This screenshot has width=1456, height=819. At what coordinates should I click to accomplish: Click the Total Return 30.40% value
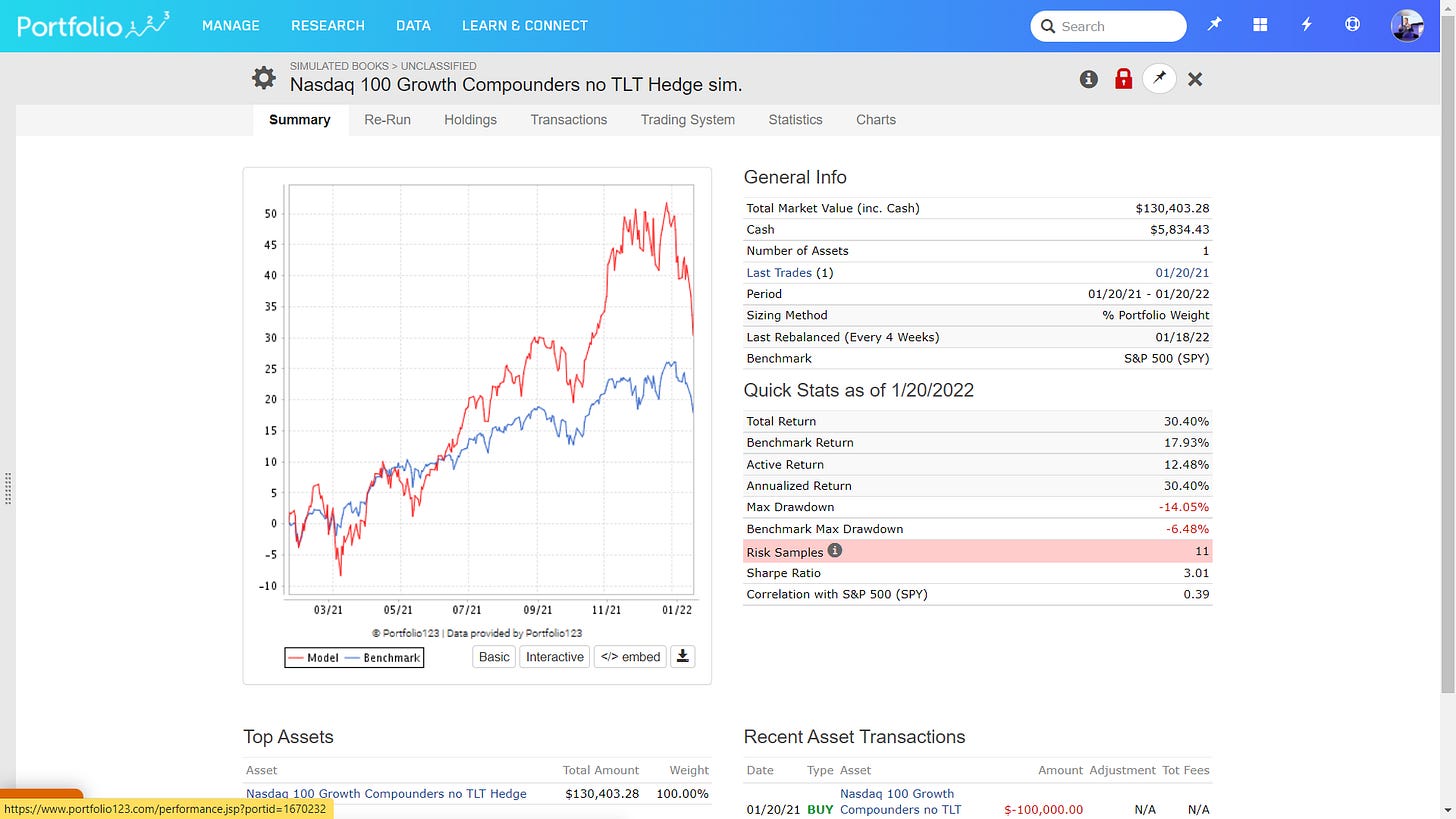[1186, 421]
